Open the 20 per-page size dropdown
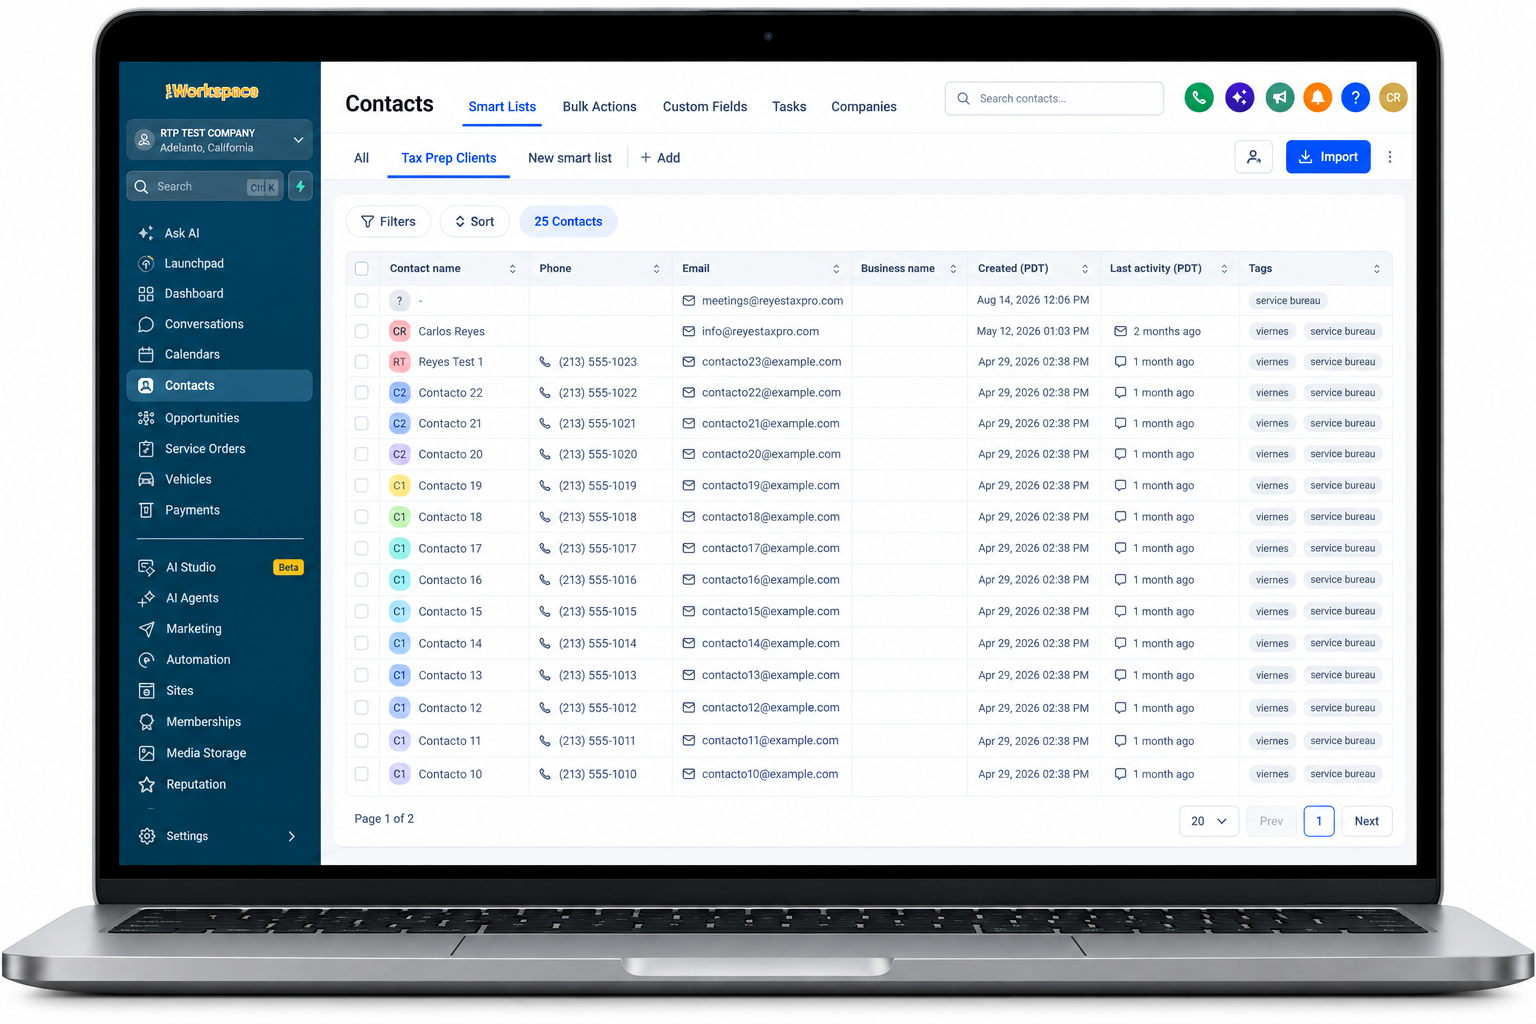Image resolution: width=1536 pixels, height=1024 pixels. click(x=1209, y=821)
